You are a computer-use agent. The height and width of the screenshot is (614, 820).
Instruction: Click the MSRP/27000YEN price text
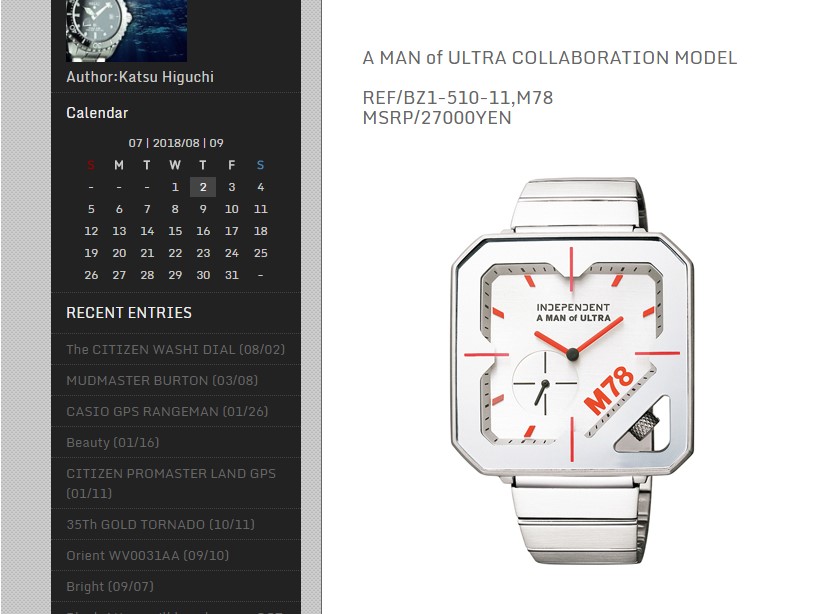coord(437,118)
